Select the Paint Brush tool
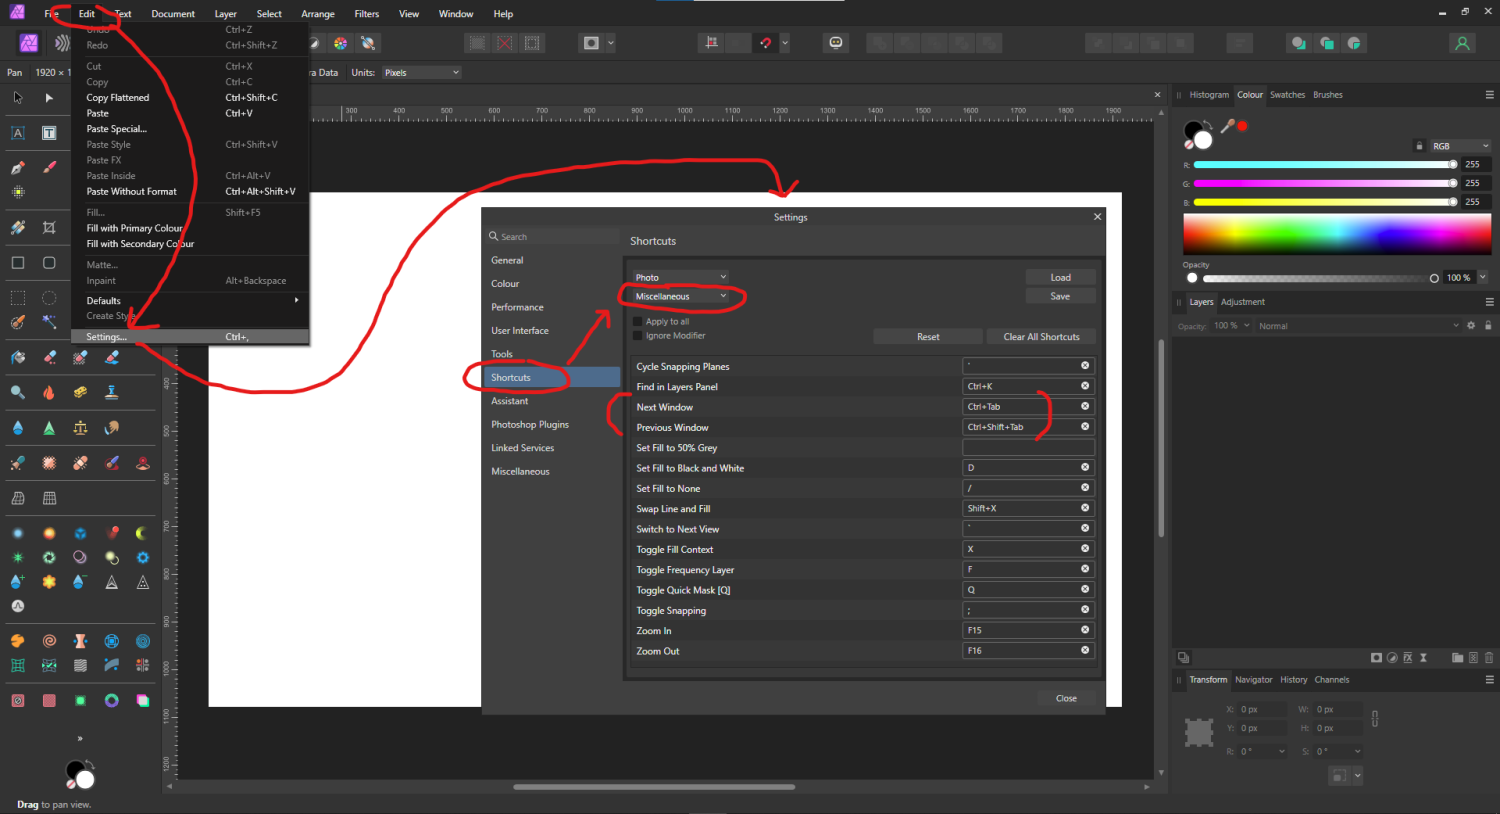Image resolution: width=1500 pixels, height=814 pixels. (x=49, y=168)
